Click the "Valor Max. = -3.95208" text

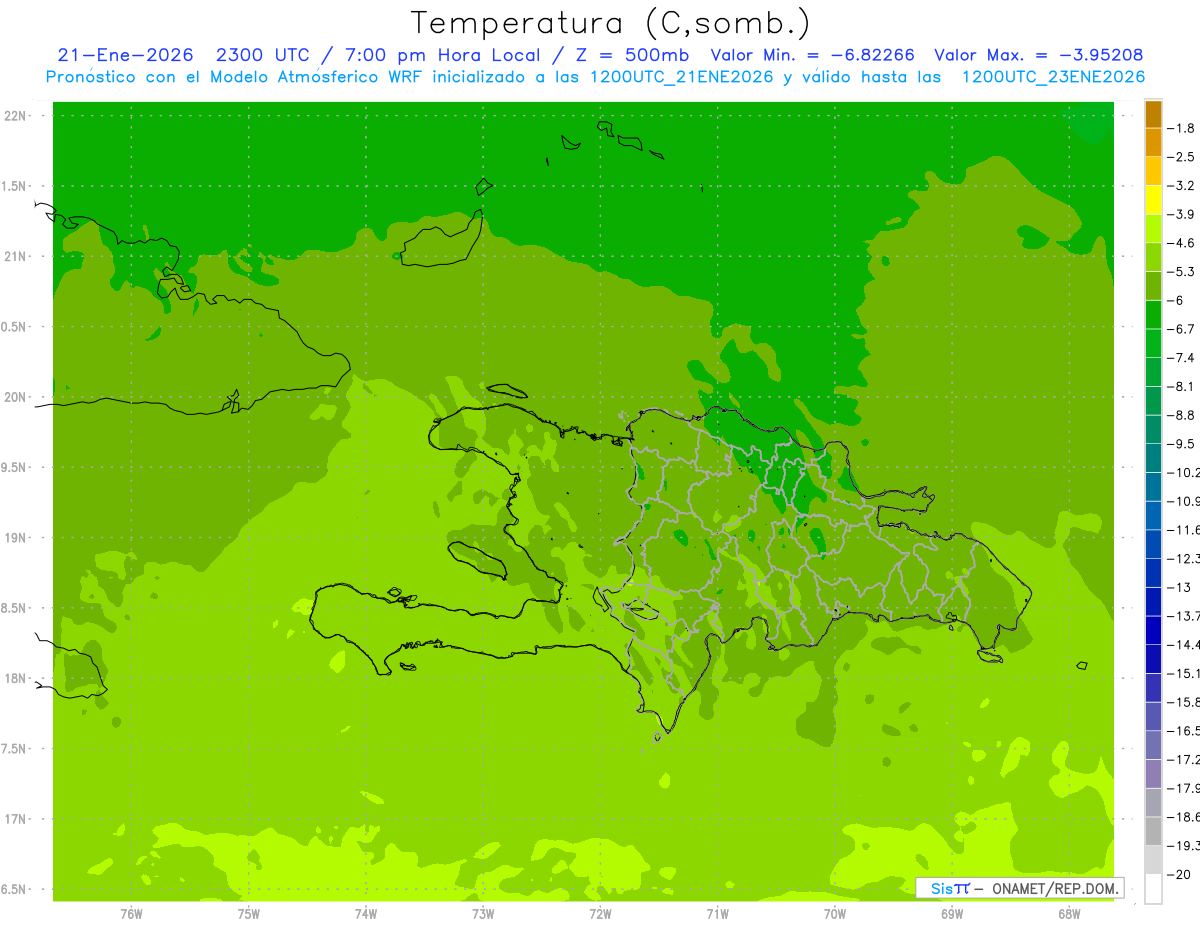click(x=1038, y=55)
